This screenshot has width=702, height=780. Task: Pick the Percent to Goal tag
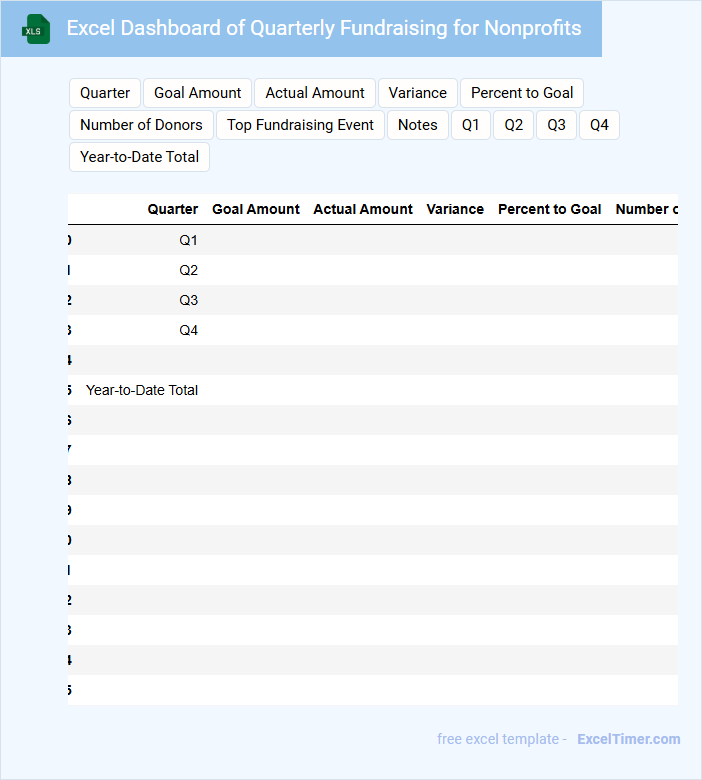coord(522,93)
